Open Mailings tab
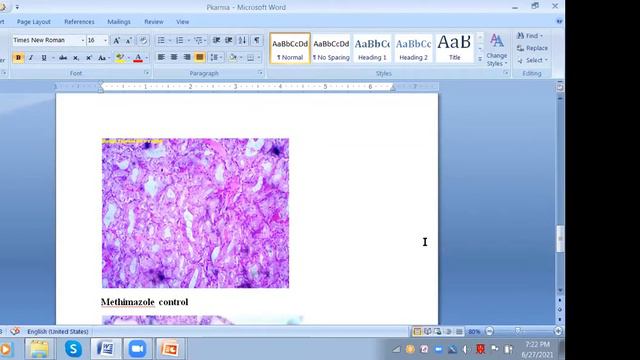Screen dimensions: 640x360 tap(119, 22)
